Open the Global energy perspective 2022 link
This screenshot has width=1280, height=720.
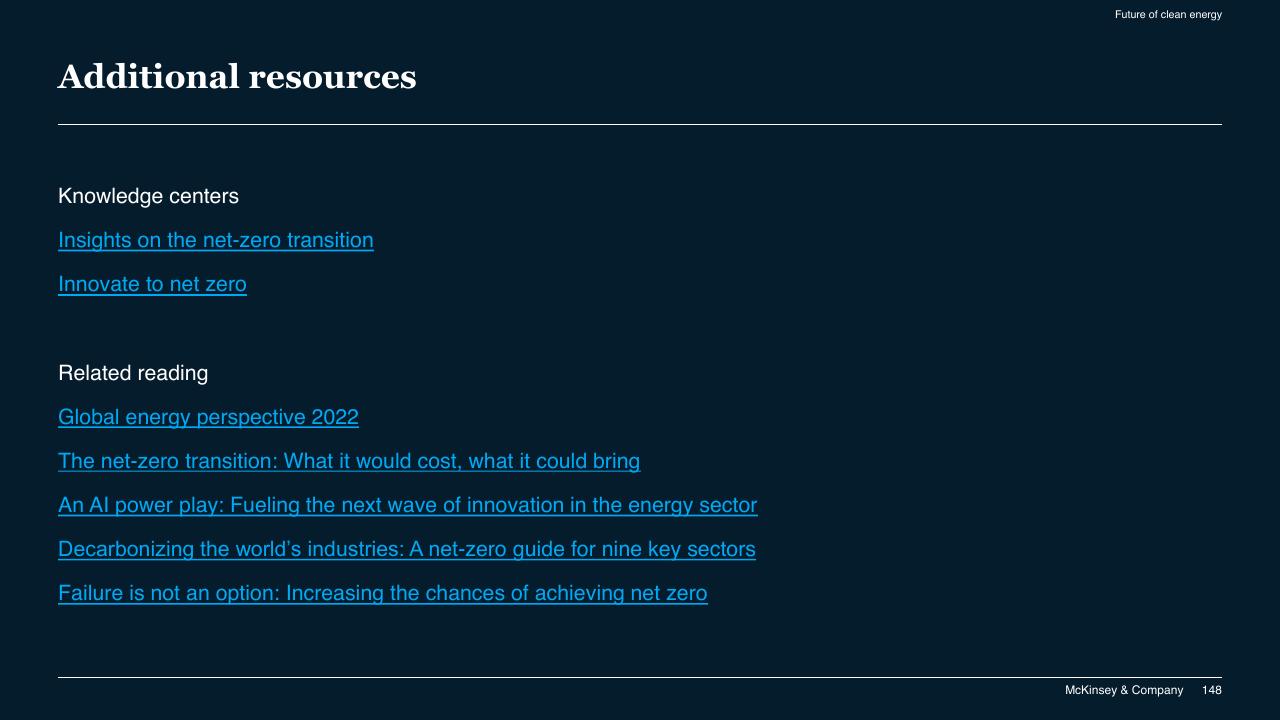coord(208,417)
